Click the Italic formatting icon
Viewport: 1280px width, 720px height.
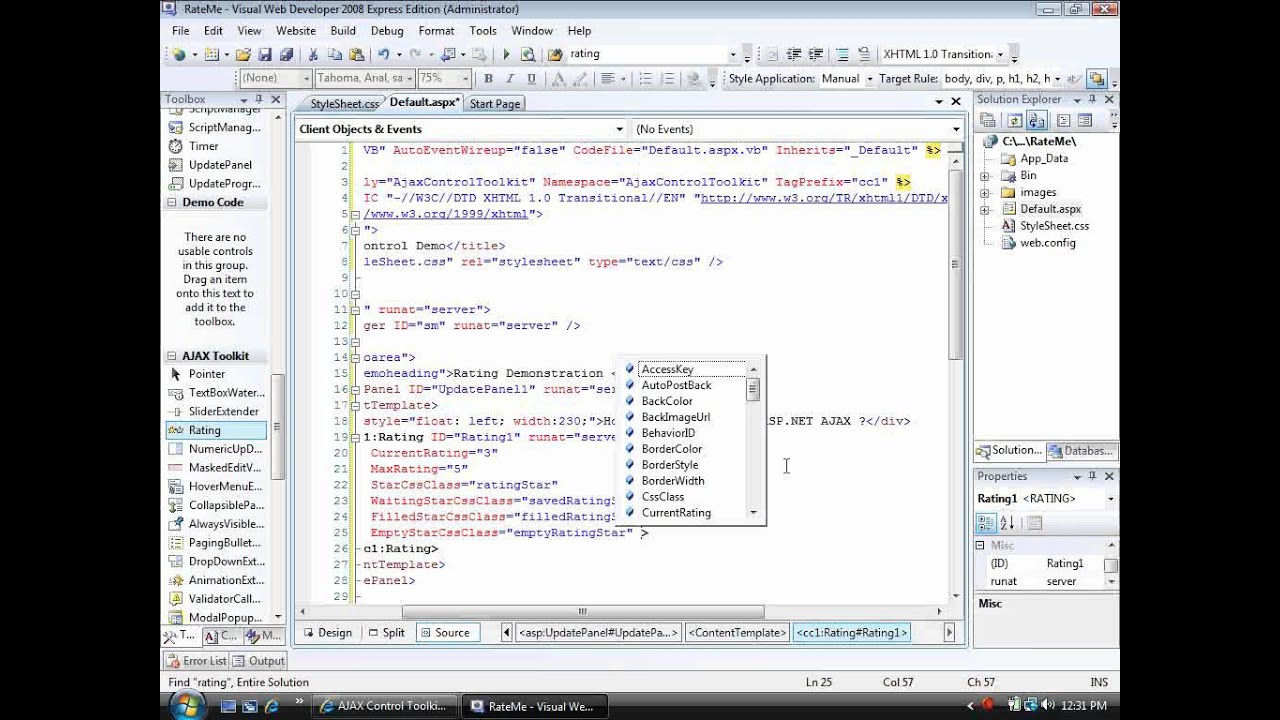click(510, 78)
